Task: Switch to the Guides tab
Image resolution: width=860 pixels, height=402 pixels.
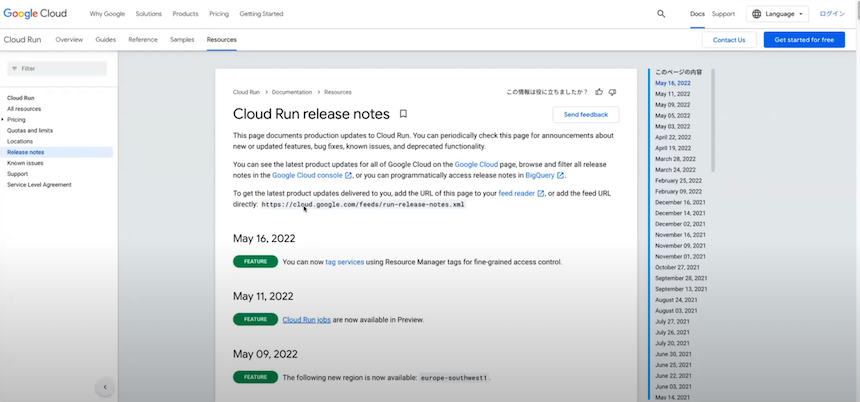Action: (x=106, y=39)
